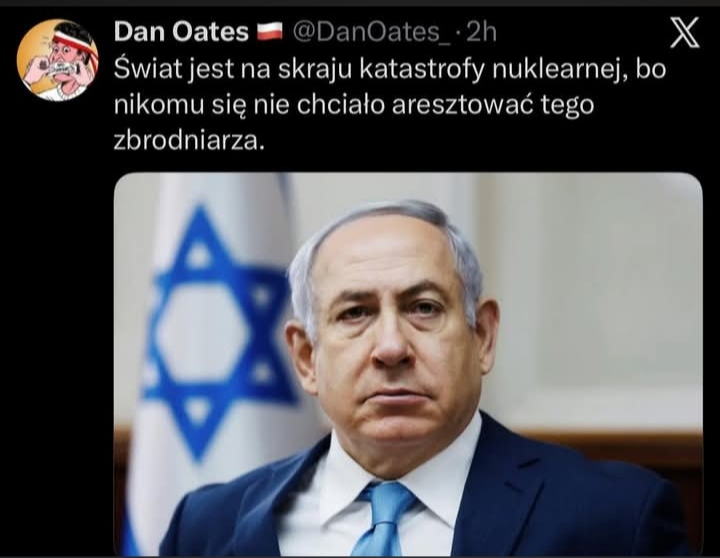Open the Dan Oates display name link
The width and height of the screenshot is (720, 558).
point(181,32)
